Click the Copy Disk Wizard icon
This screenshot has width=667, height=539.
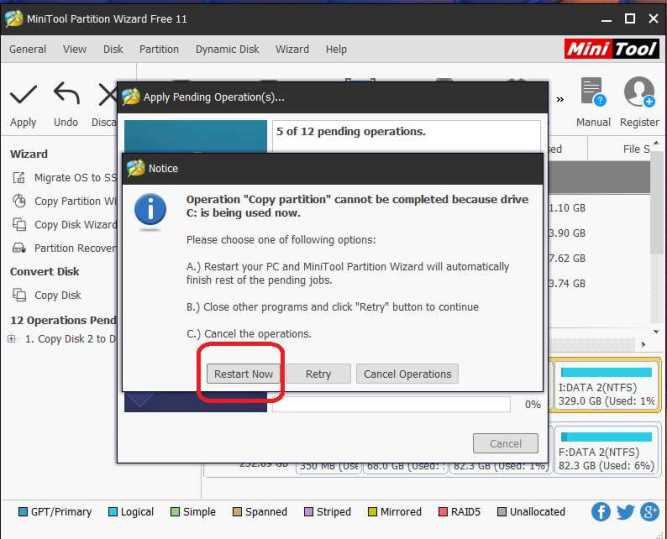pyautogui.click(x=19, y=224)
